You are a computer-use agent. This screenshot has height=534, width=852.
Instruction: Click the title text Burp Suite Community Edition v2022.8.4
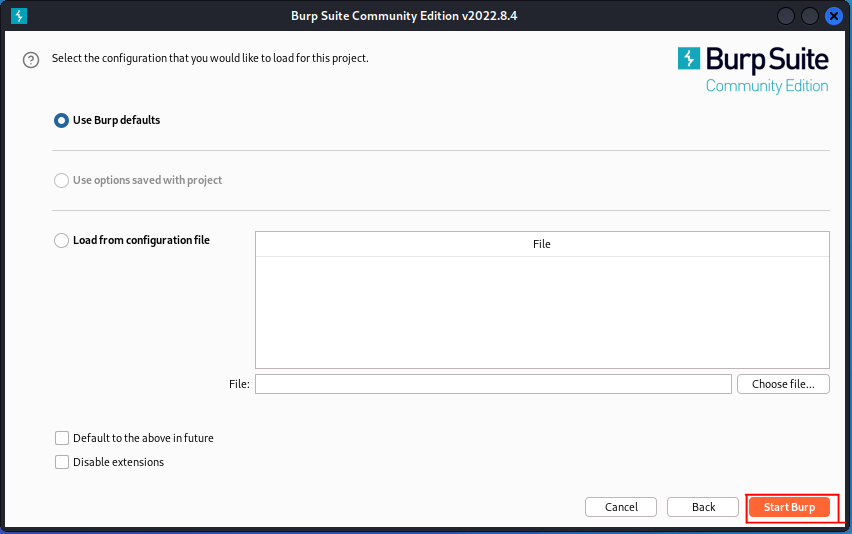tap(404, 16)
